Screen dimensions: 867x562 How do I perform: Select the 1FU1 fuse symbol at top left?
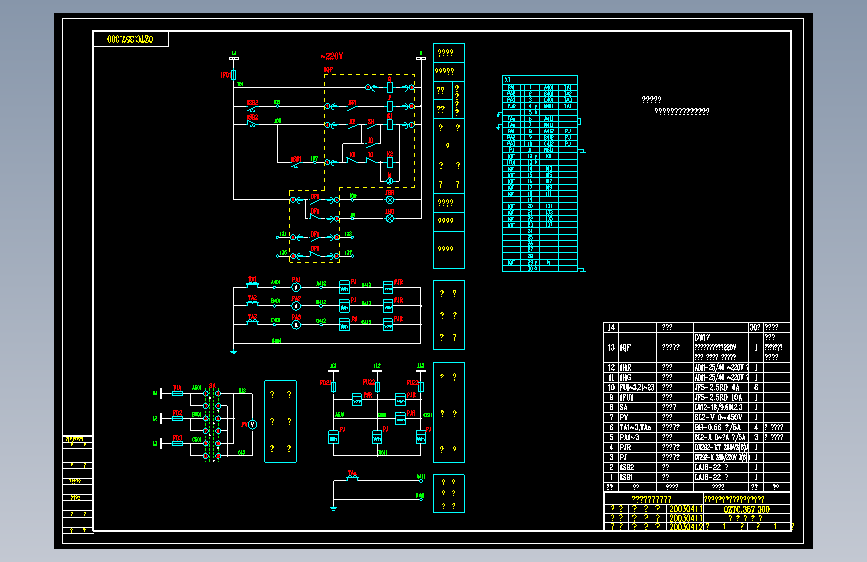click(x=233, y=75)
